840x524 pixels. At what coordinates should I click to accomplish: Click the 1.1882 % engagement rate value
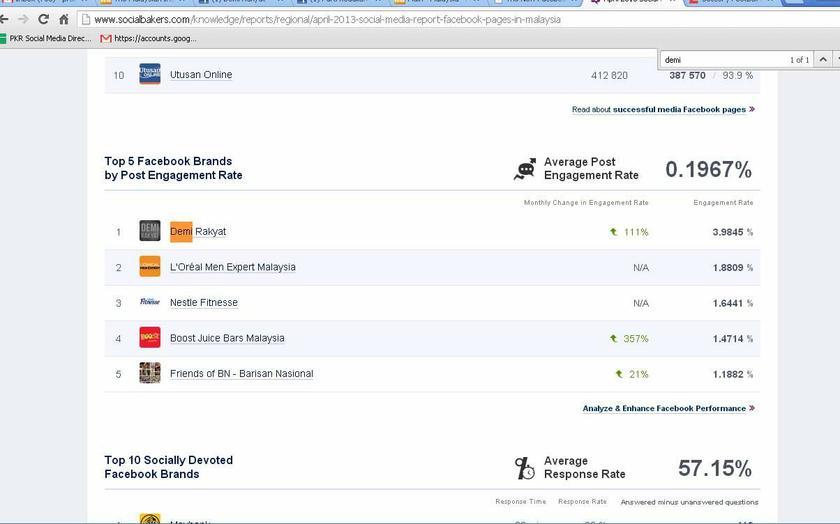pyautogui.click(x=732, y=374)
